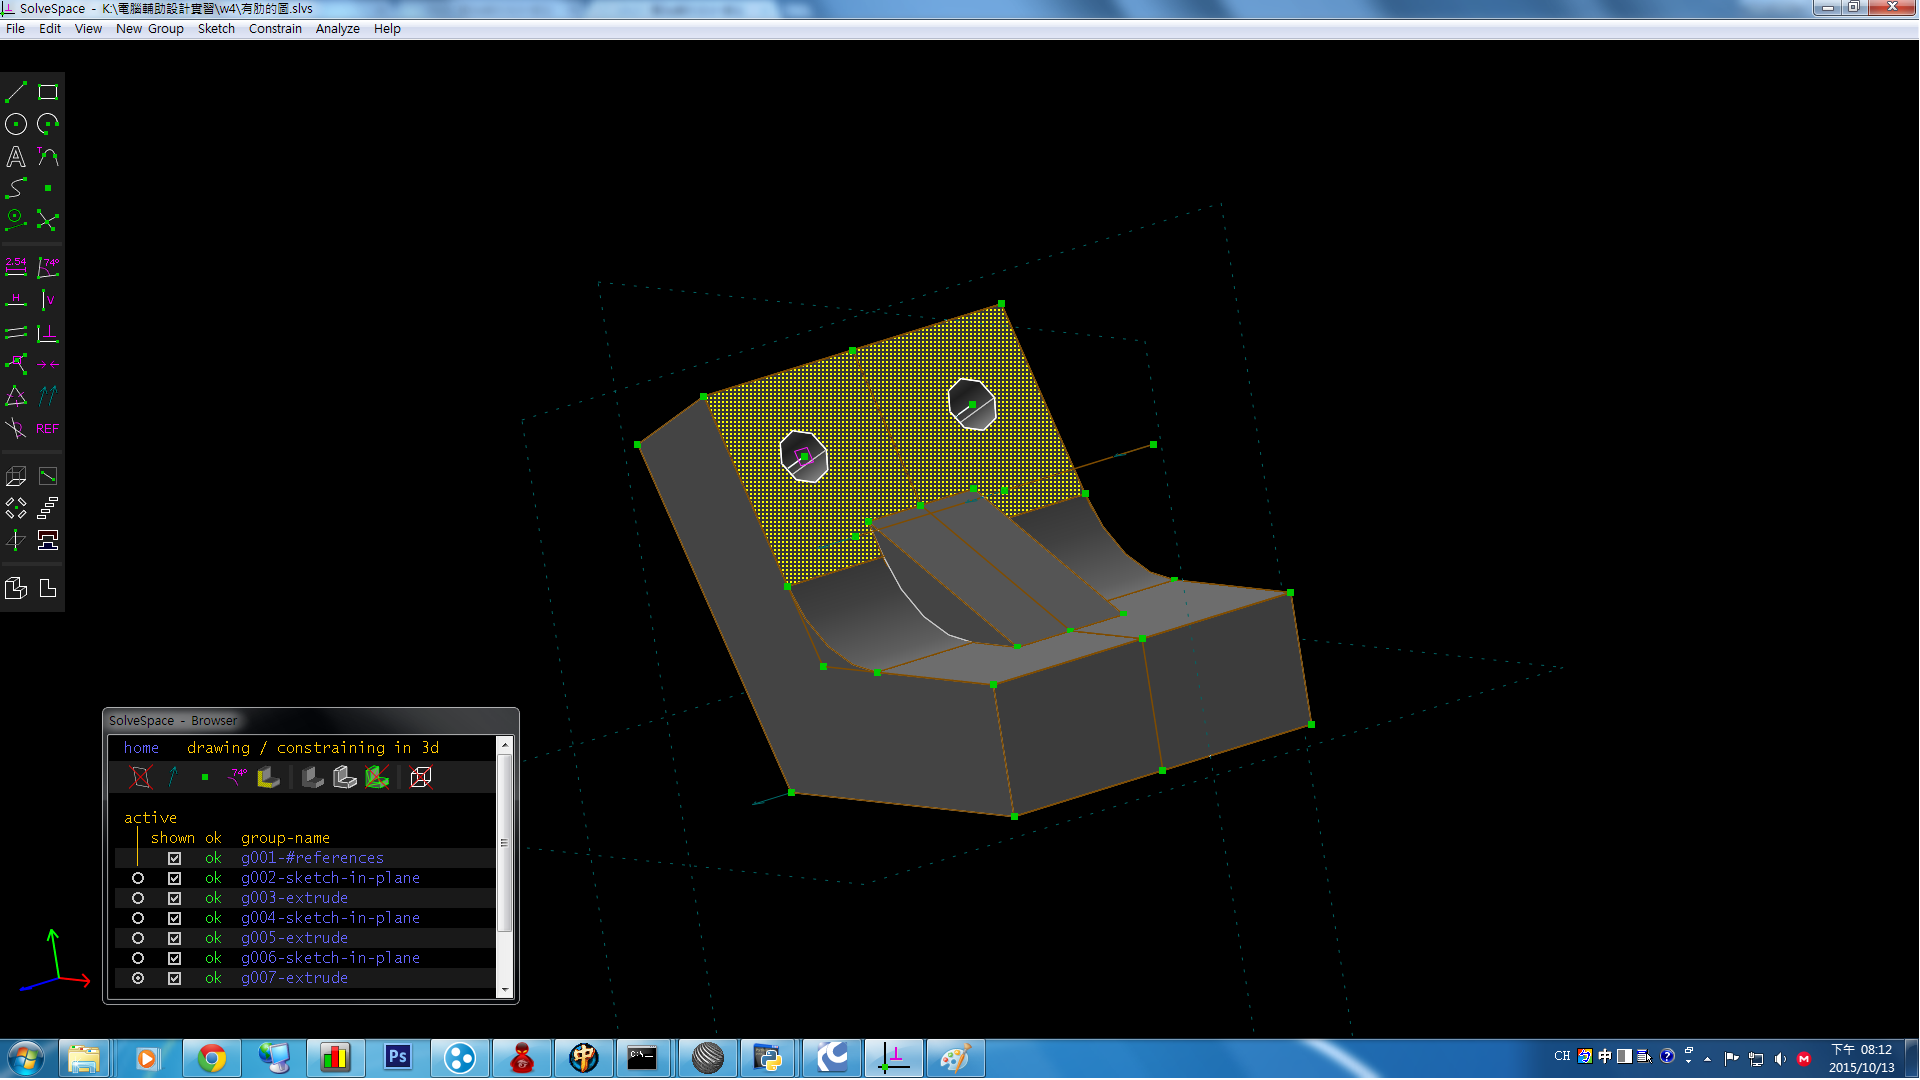Toggle normals visibility in Browser
1920x1080 pixels.
pyautogui.click(x=173, y=777)
